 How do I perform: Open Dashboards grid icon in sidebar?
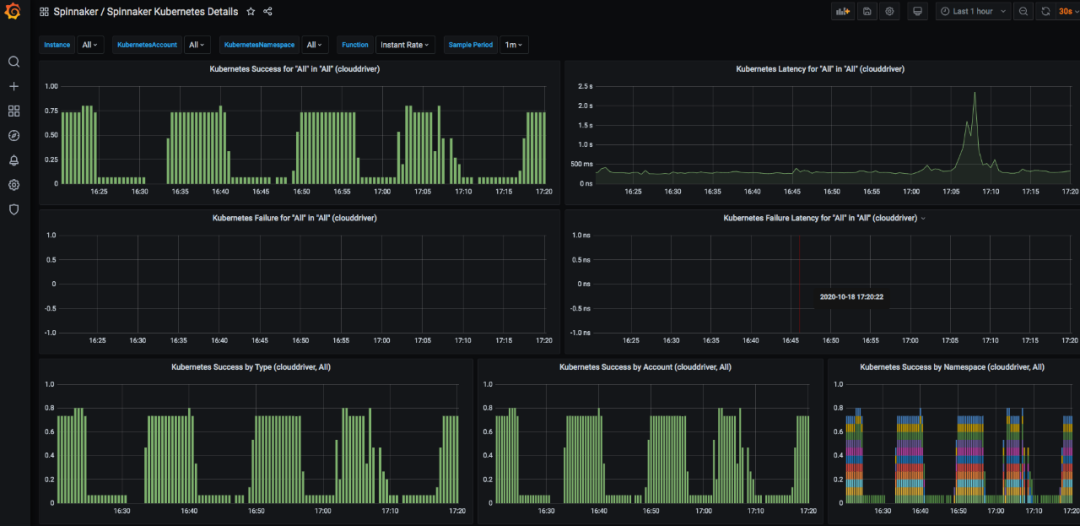(14, 111)
